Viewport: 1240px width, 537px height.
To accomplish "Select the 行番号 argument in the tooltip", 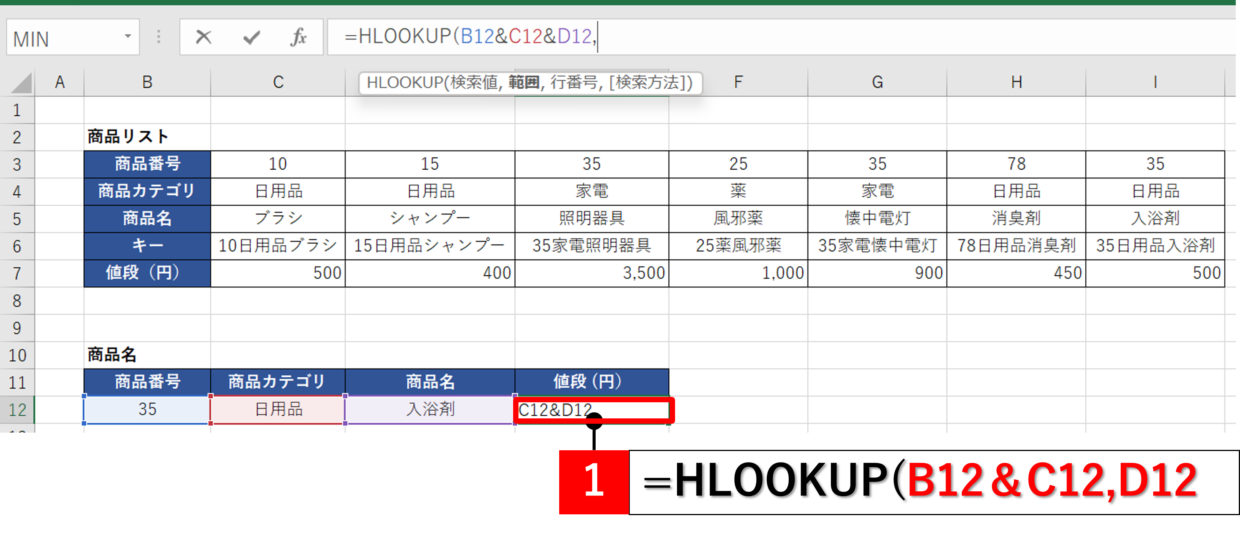I will pyautogui.click(x=569, y=83).
